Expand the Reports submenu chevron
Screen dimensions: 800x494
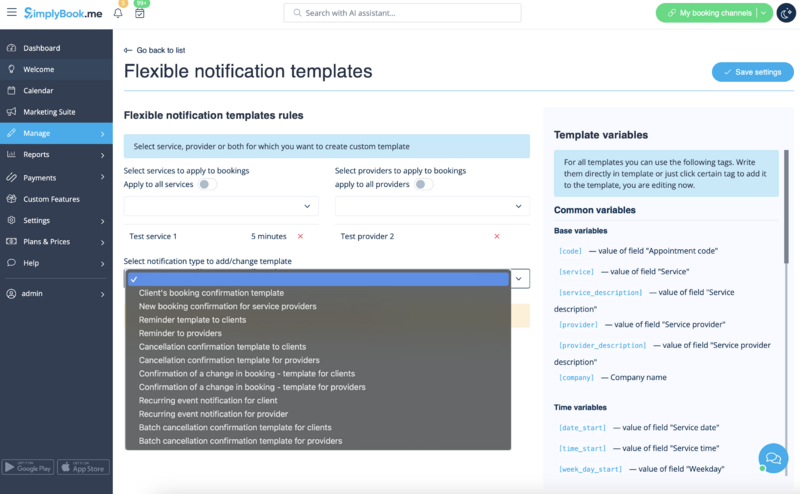(x=103, y=155)
